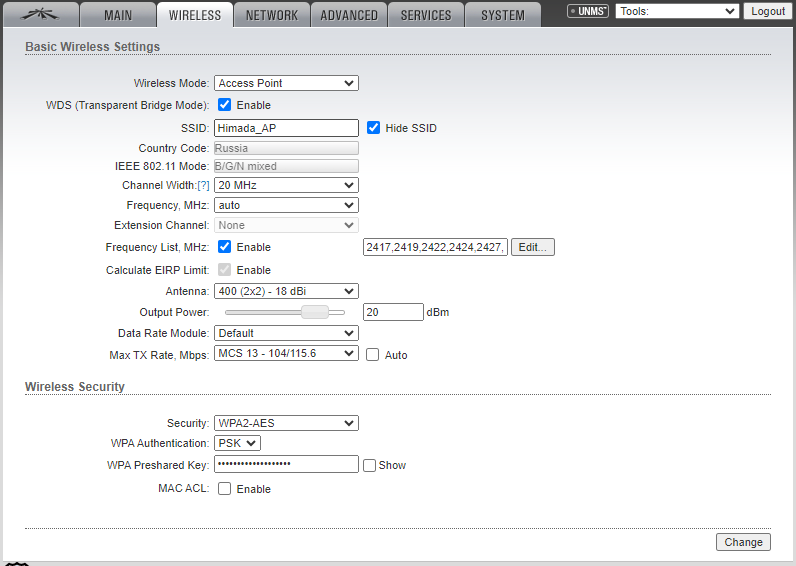Click the UNMS badge icon
796x566 pixels.
pos(587,12)
